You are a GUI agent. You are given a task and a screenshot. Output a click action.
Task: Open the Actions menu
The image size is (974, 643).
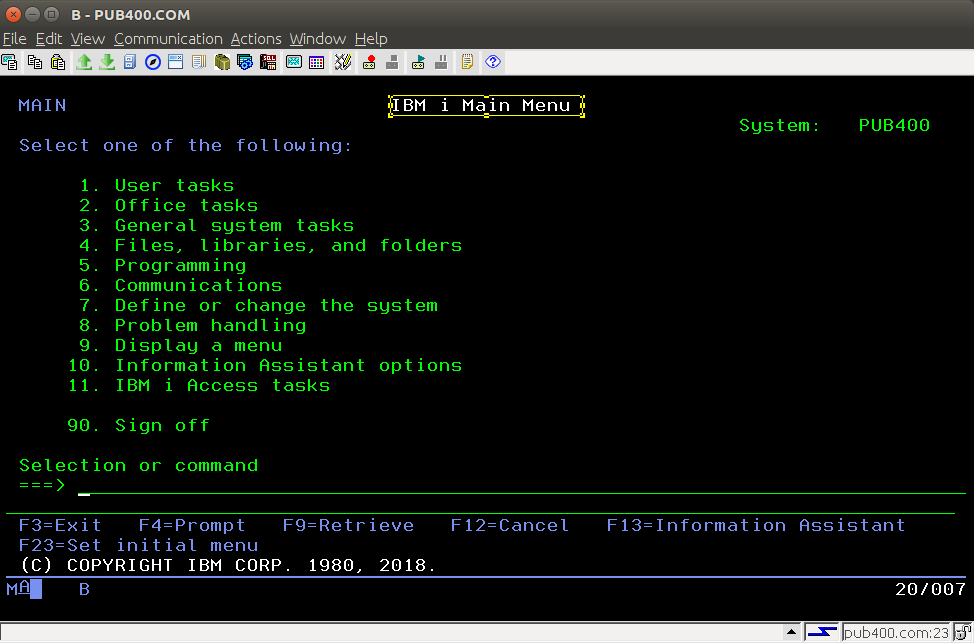256,38
